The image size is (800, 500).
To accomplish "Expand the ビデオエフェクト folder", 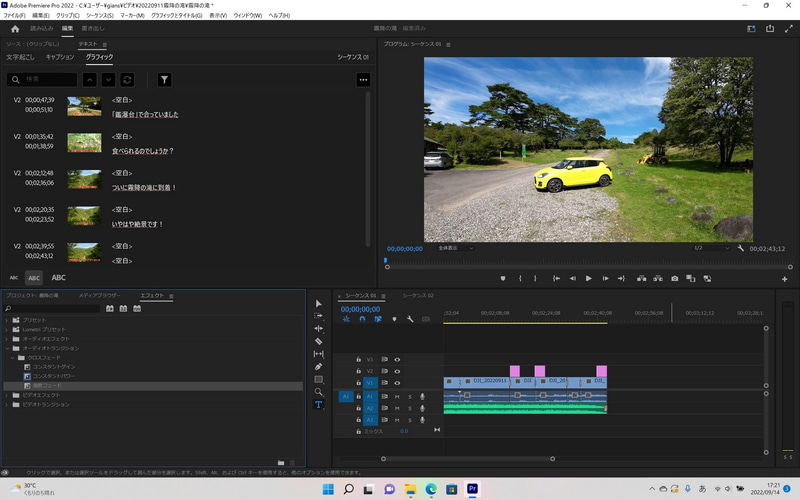I will pyautogui.click(x=7, y=395).
